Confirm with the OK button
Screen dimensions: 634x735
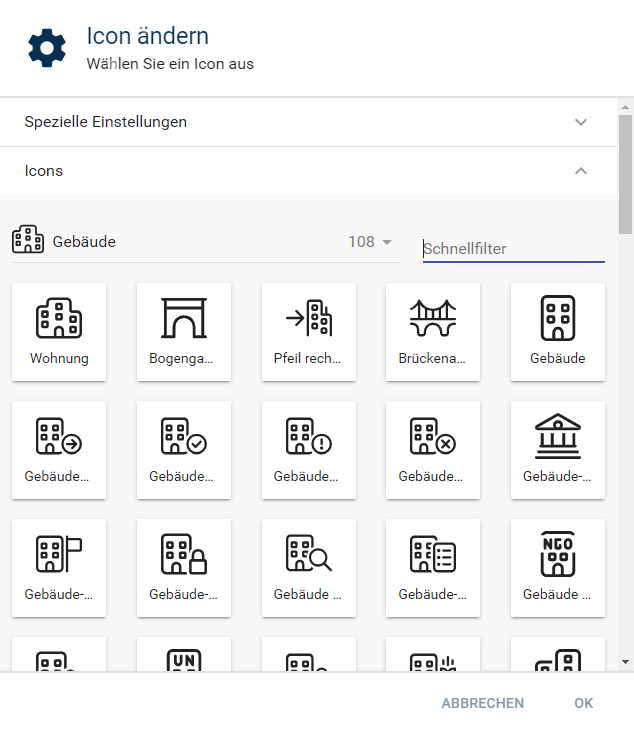click(583, 703)
